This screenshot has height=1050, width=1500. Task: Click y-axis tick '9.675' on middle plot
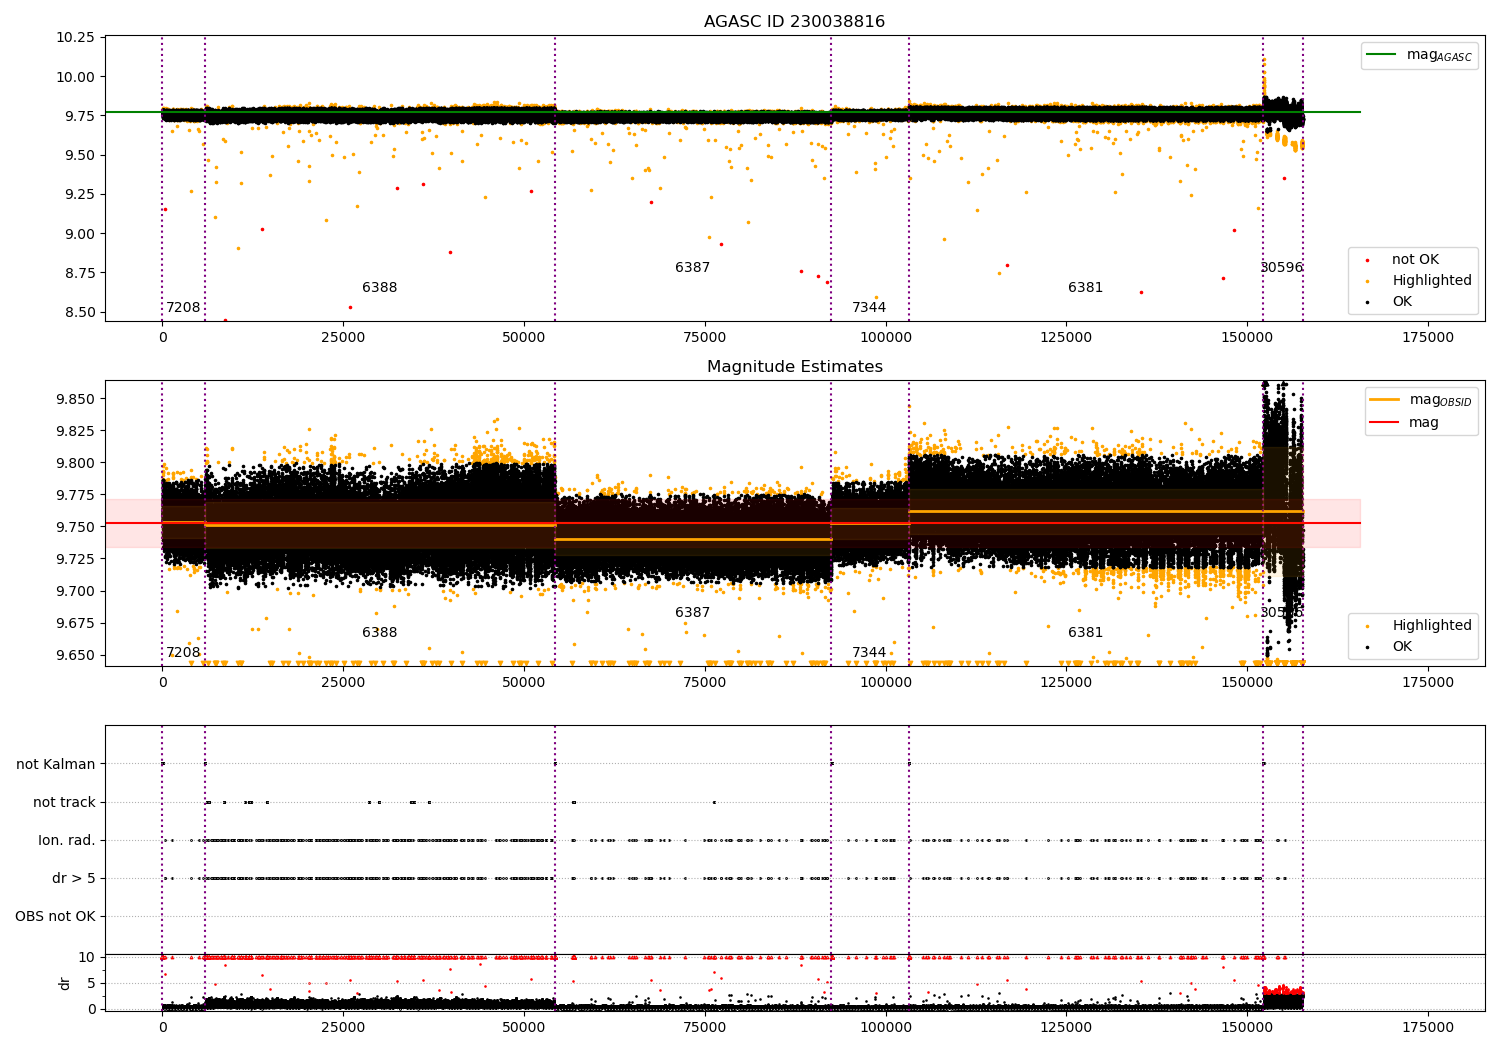[x=75, y=623]
